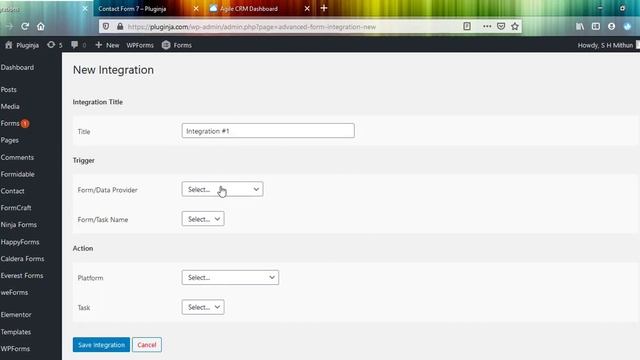Click the integration Title input field

[268, 131]
